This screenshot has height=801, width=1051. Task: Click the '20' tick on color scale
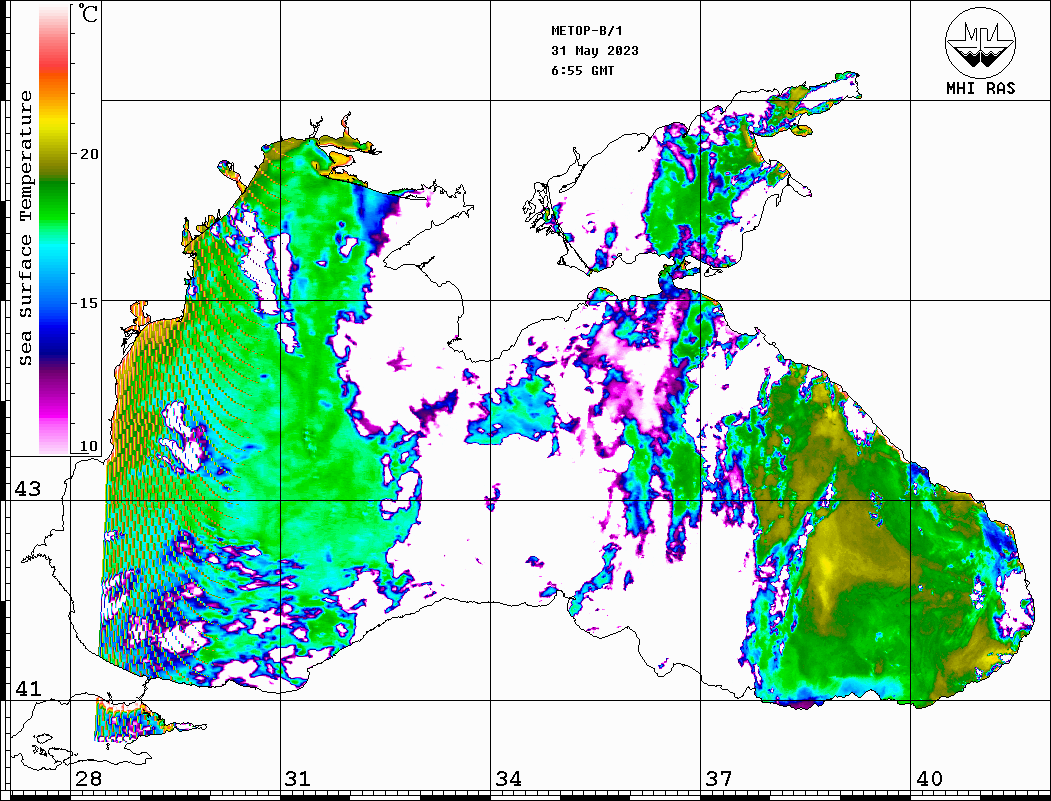[88, 154]
